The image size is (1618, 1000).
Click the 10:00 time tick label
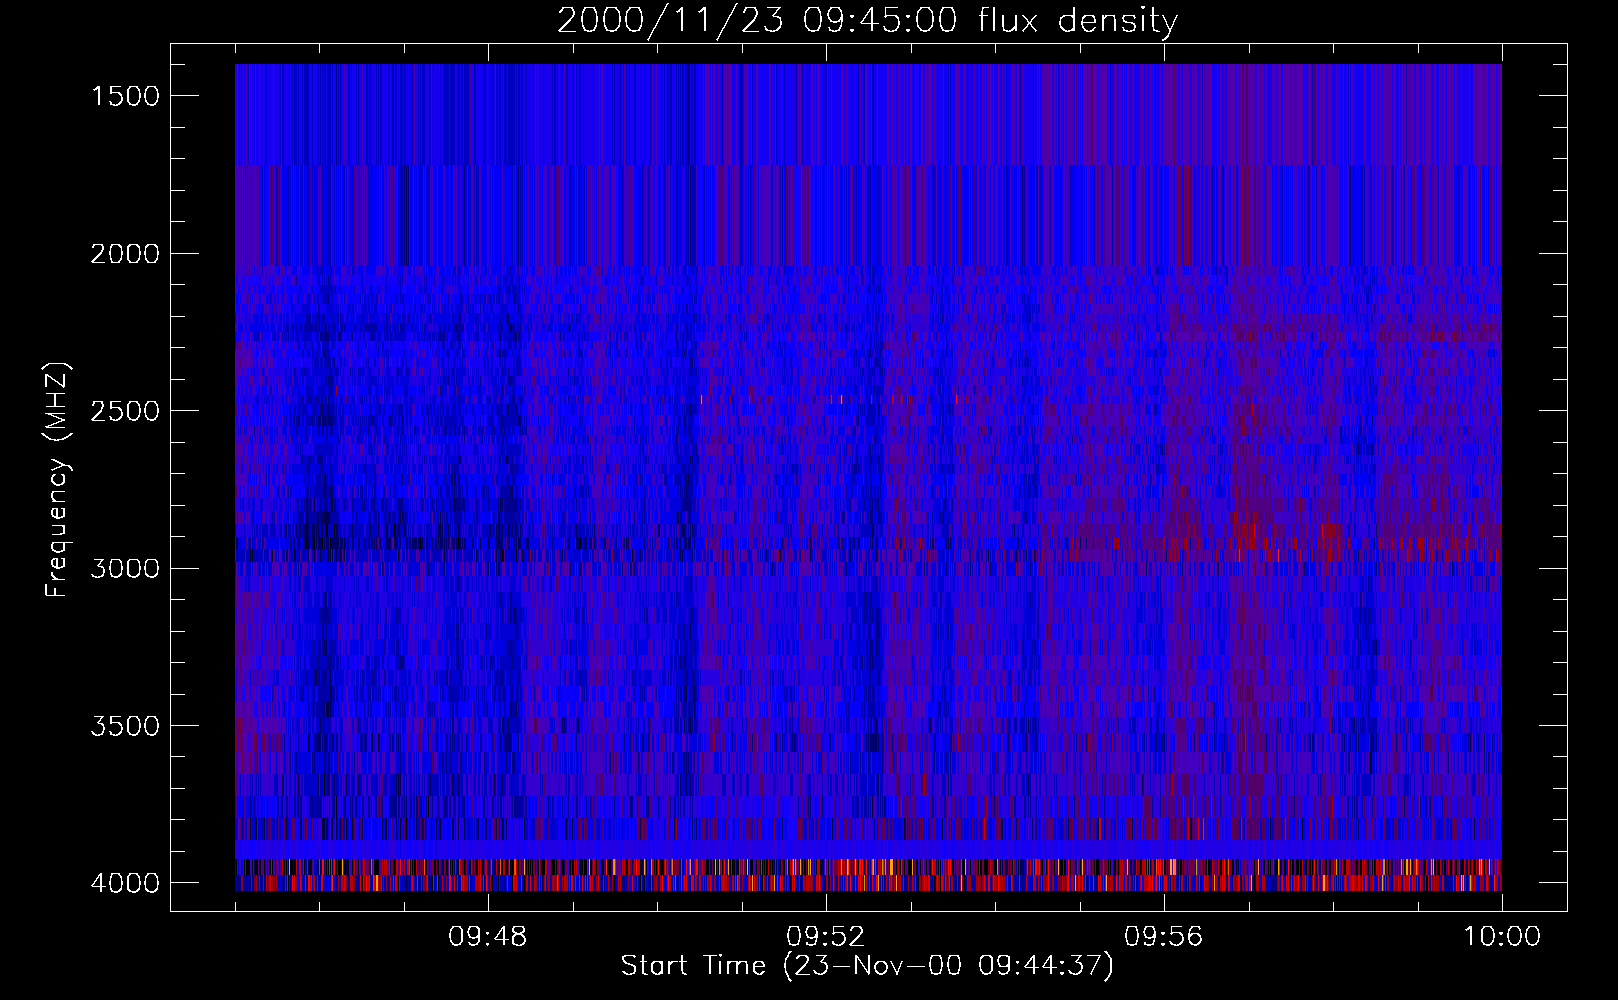pyautogui.click(x=1502, y=937)
